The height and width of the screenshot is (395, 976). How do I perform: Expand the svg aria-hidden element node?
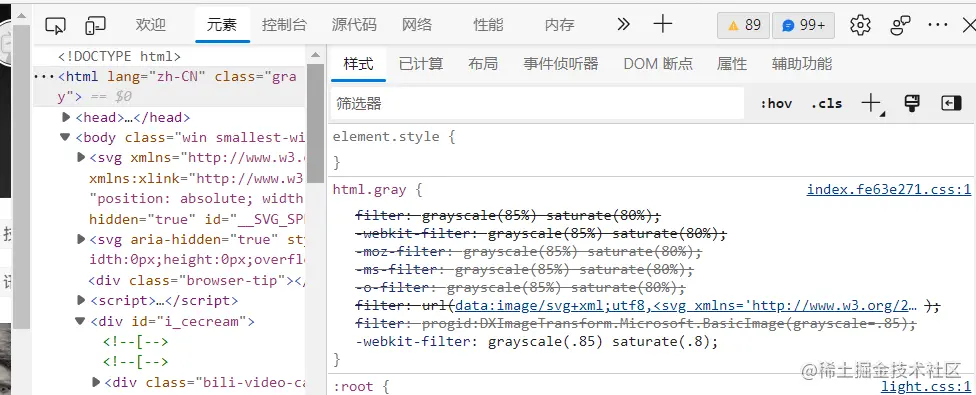coord(81,239)
